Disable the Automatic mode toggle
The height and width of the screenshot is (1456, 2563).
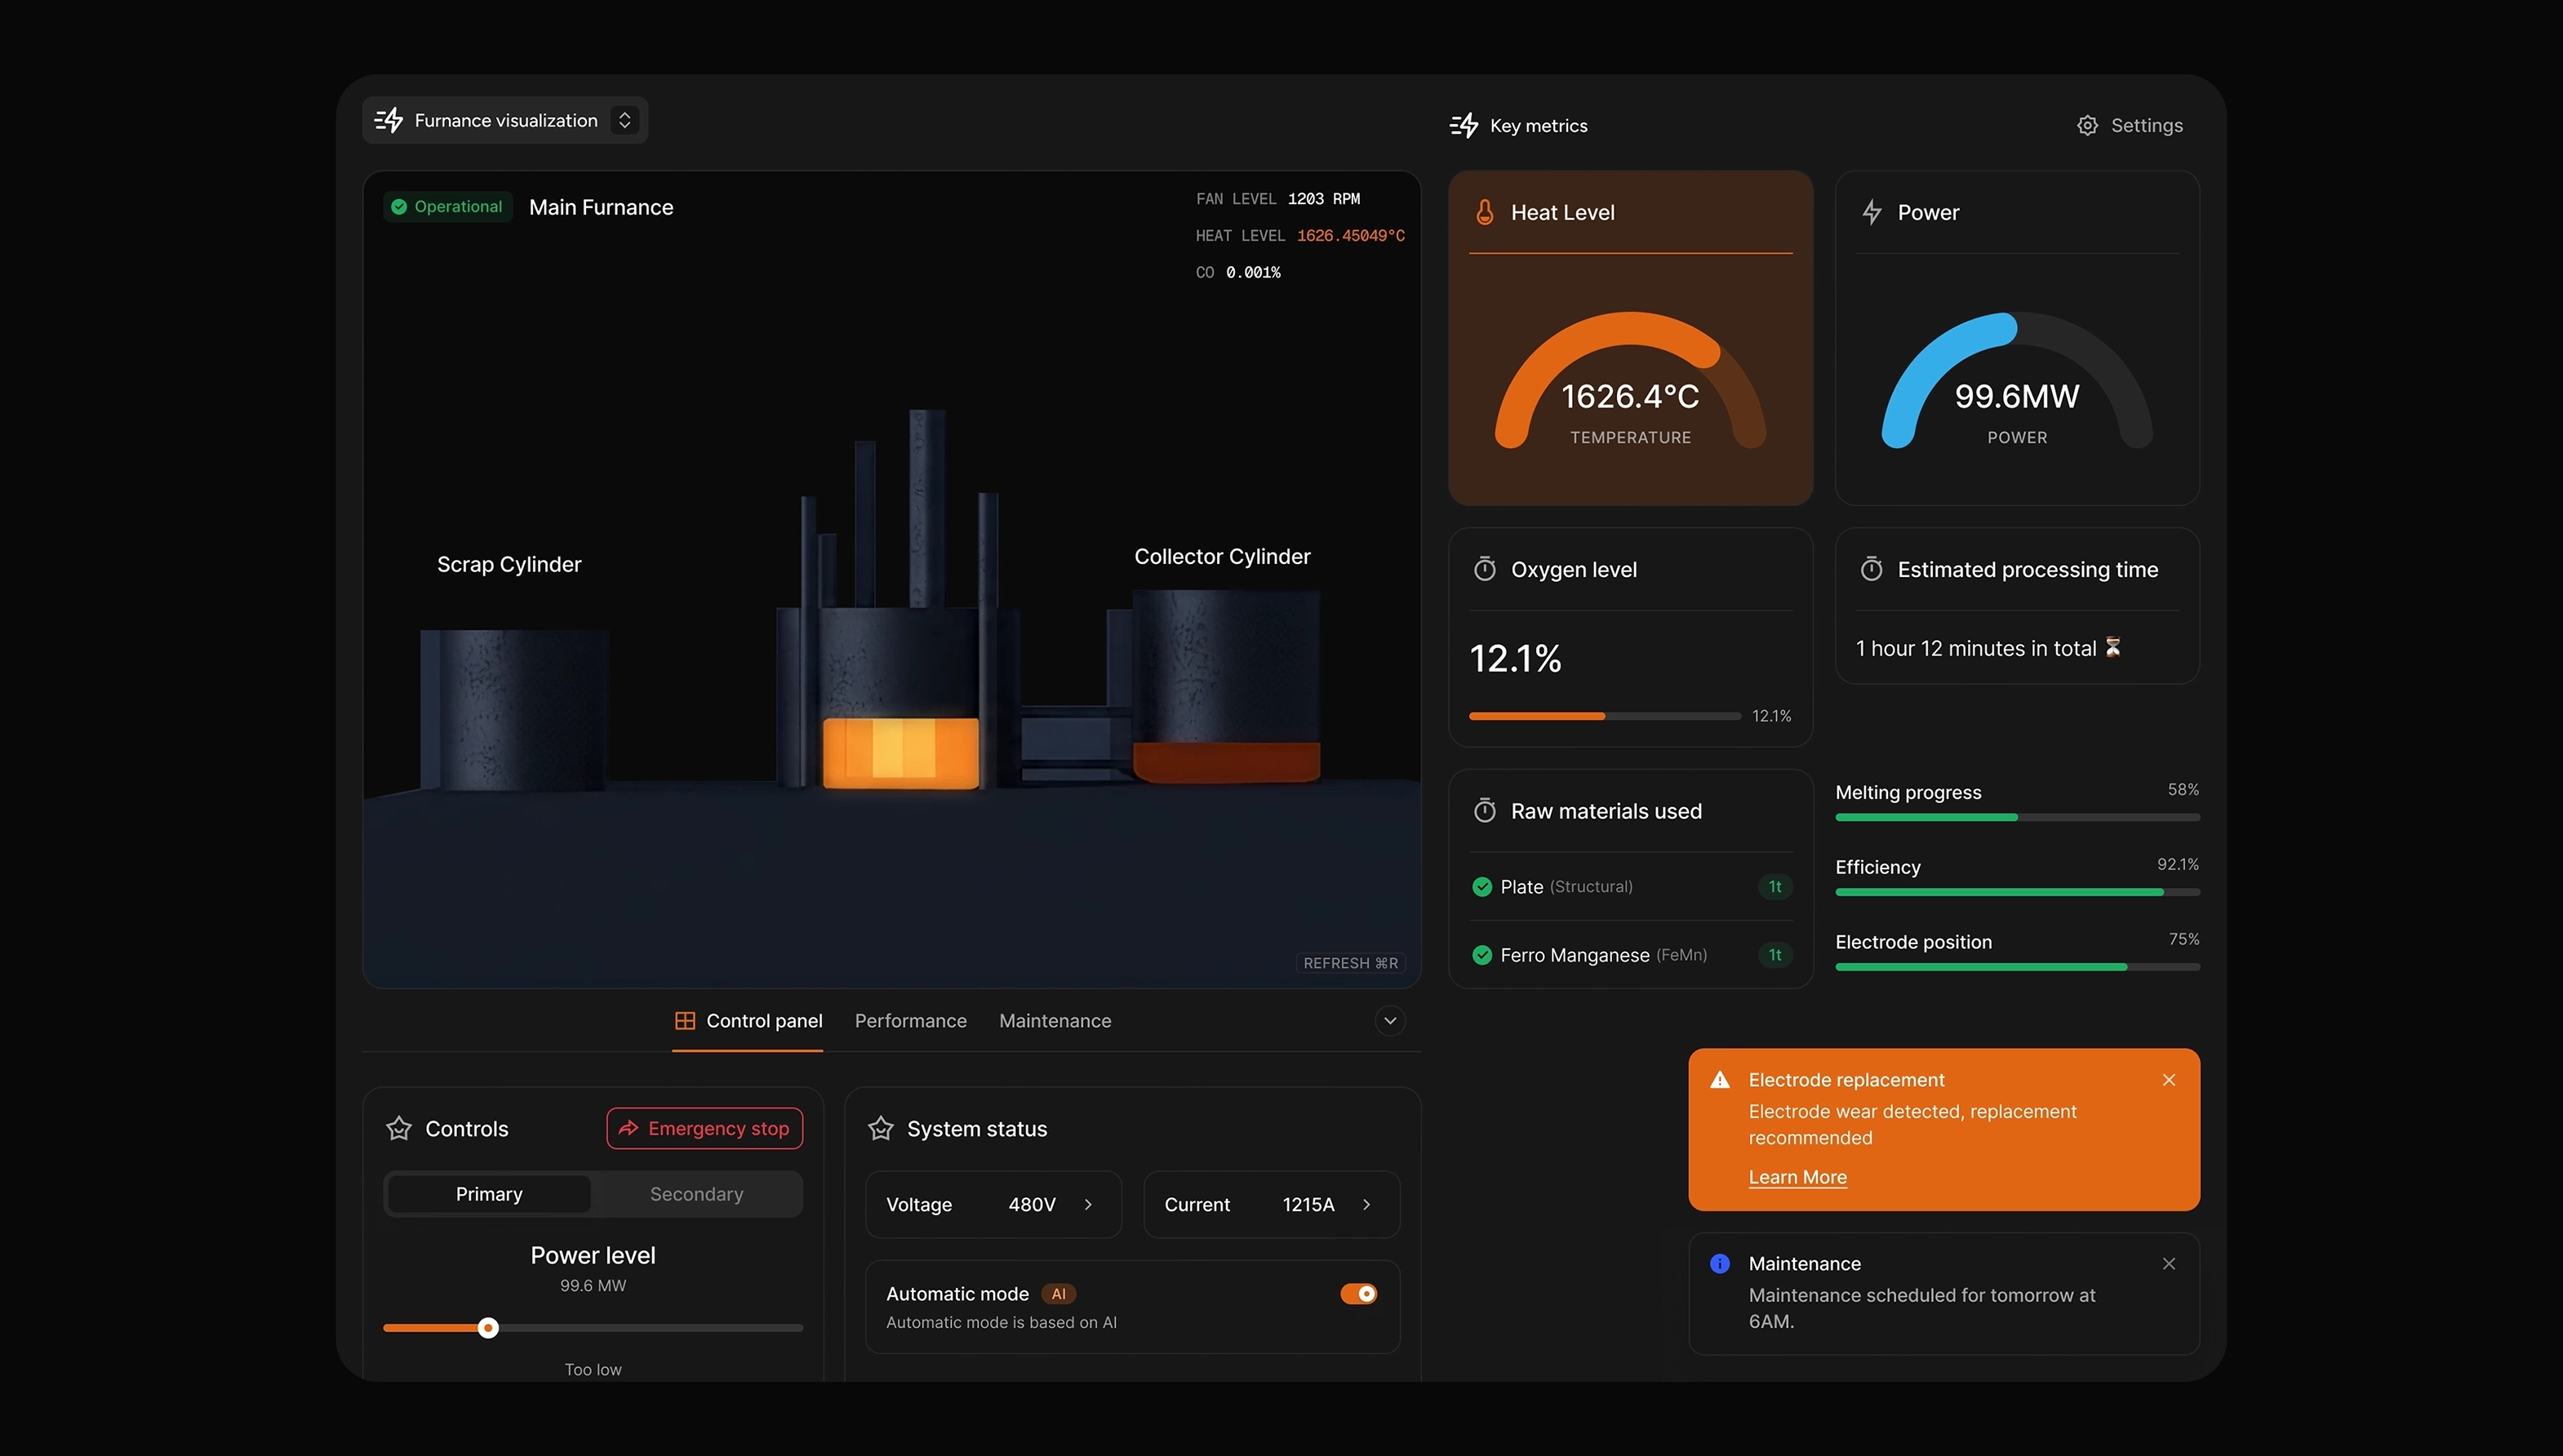coord(1358,1294)
